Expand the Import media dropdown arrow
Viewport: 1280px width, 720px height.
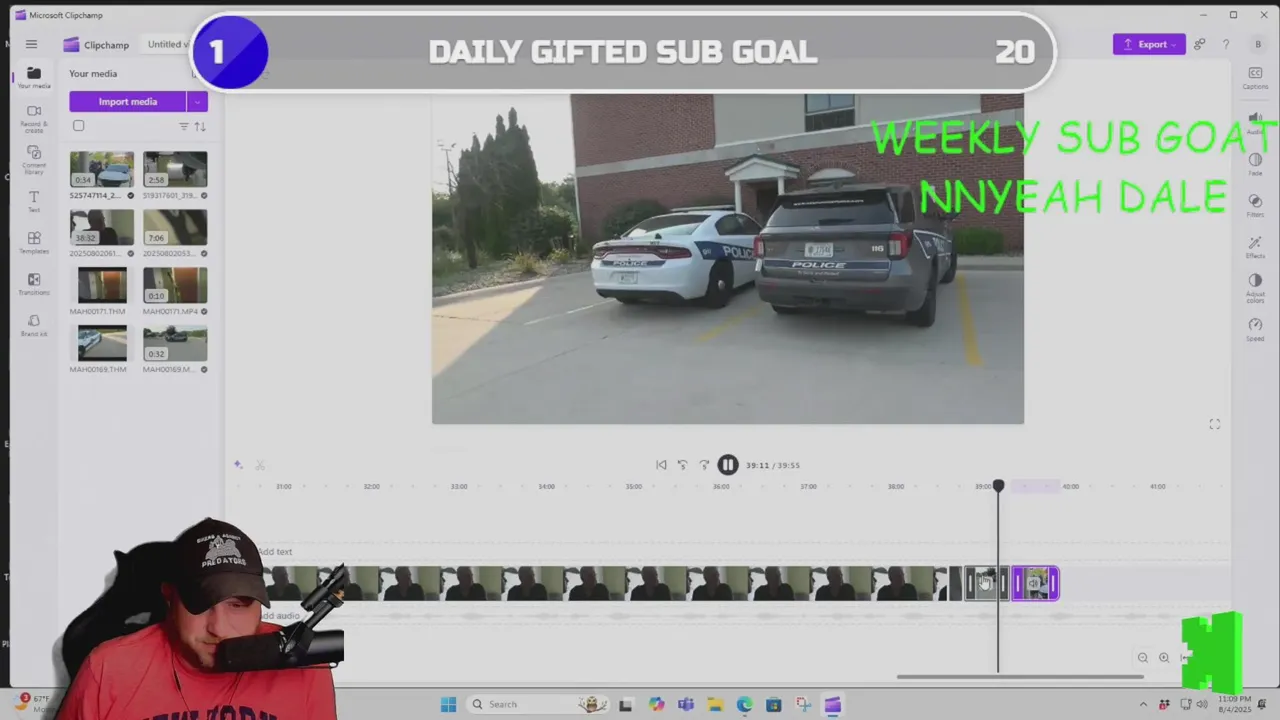pos(197,101)
